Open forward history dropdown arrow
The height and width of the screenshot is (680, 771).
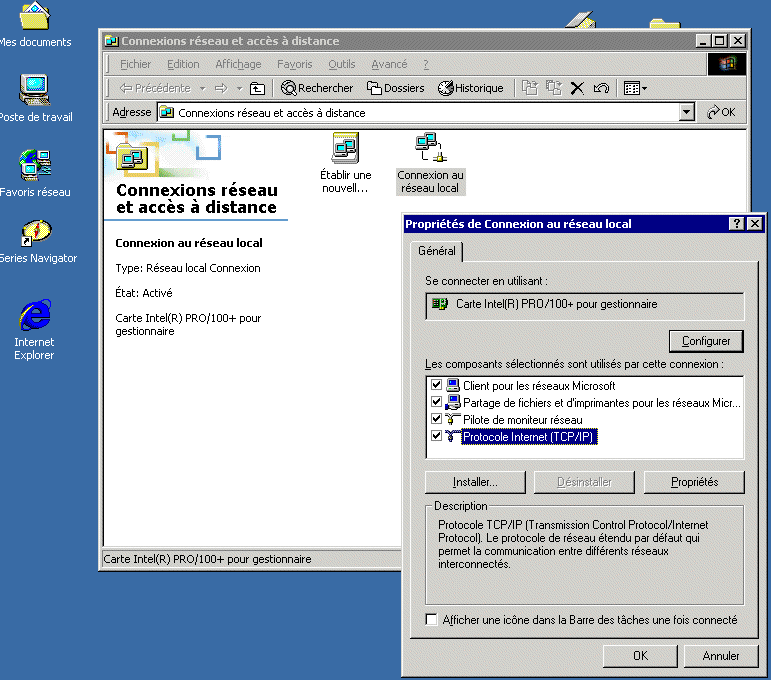(239, 89)
